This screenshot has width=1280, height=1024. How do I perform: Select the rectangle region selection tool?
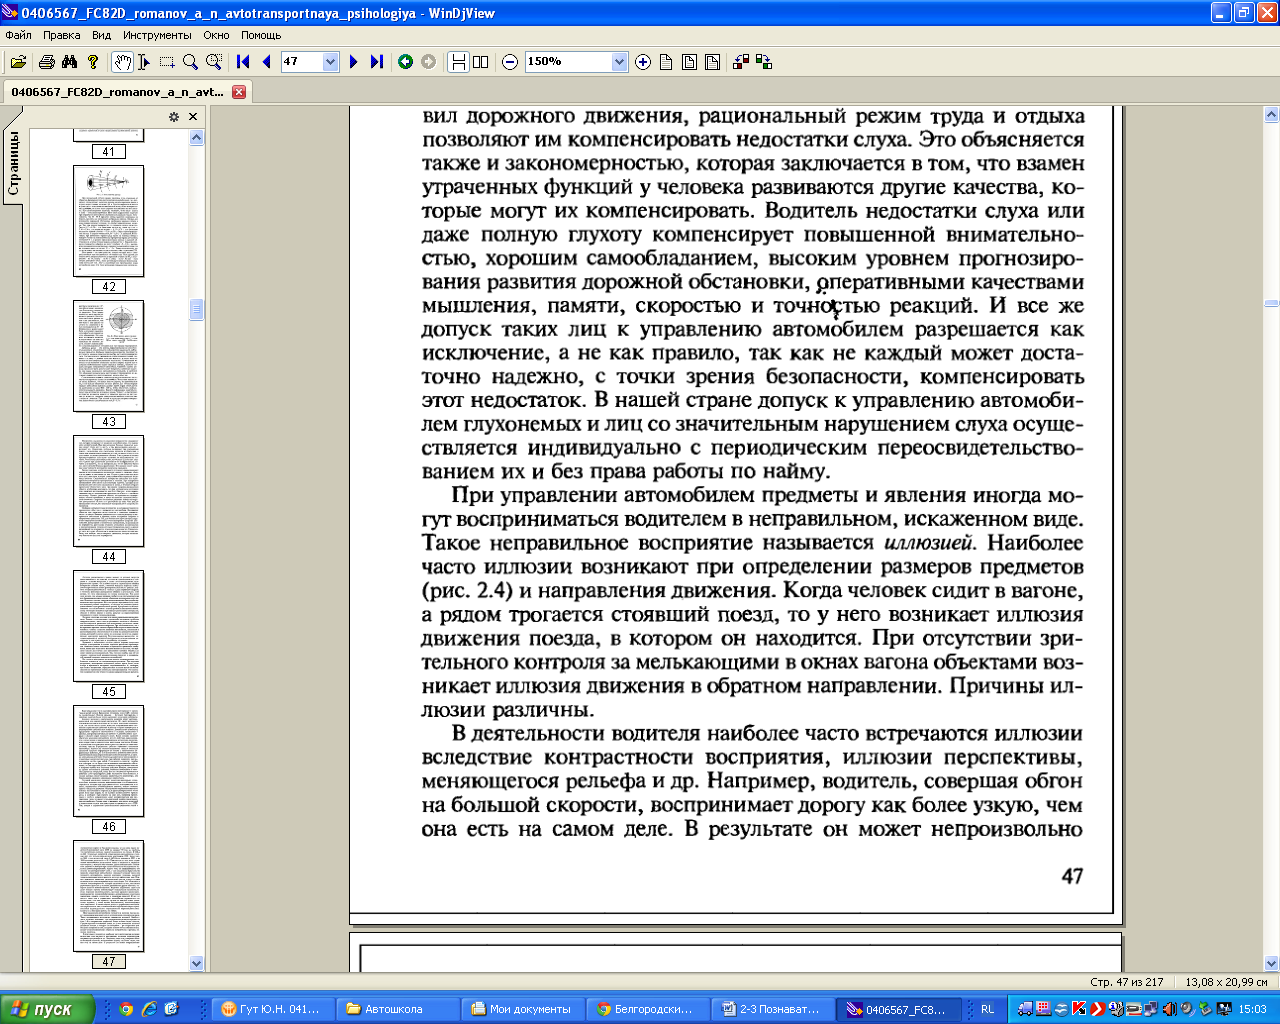[167, 62]
